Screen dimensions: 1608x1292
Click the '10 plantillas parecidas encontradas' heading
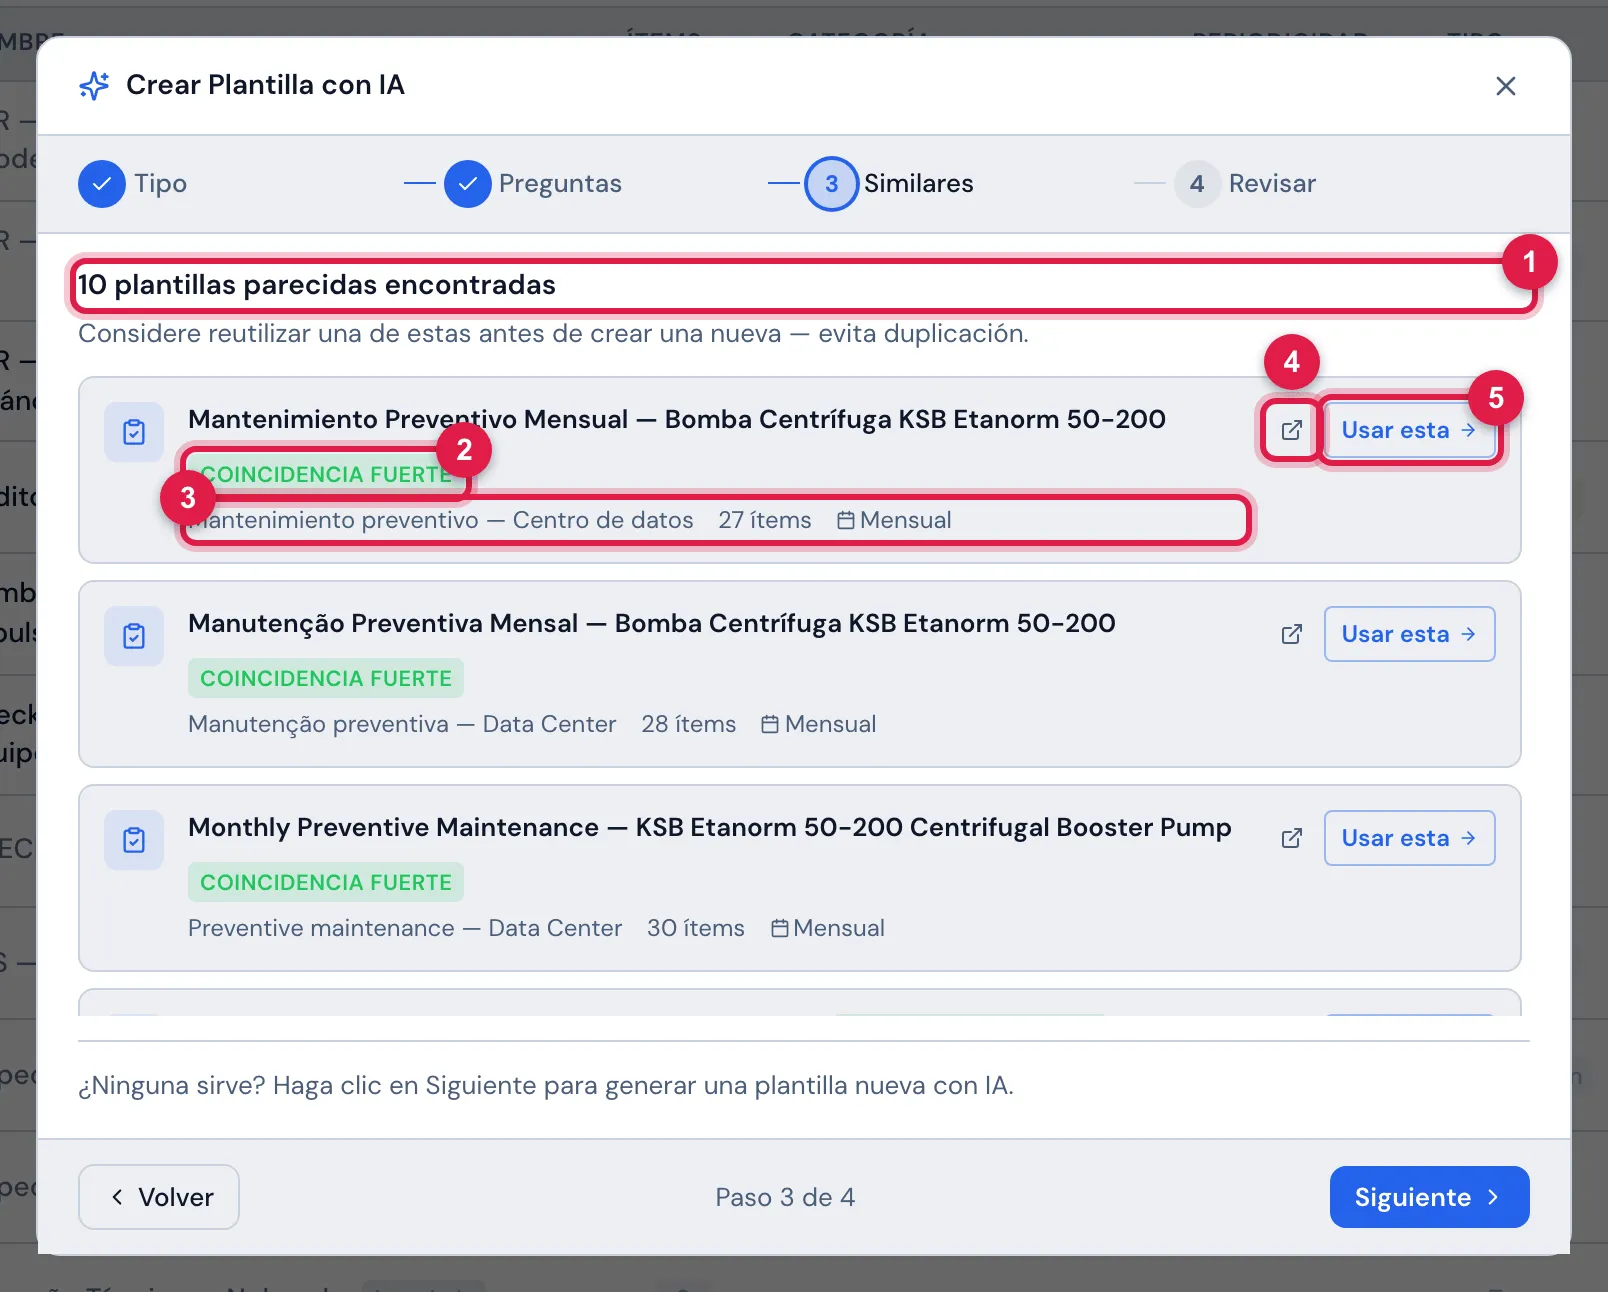pos(317,285)
